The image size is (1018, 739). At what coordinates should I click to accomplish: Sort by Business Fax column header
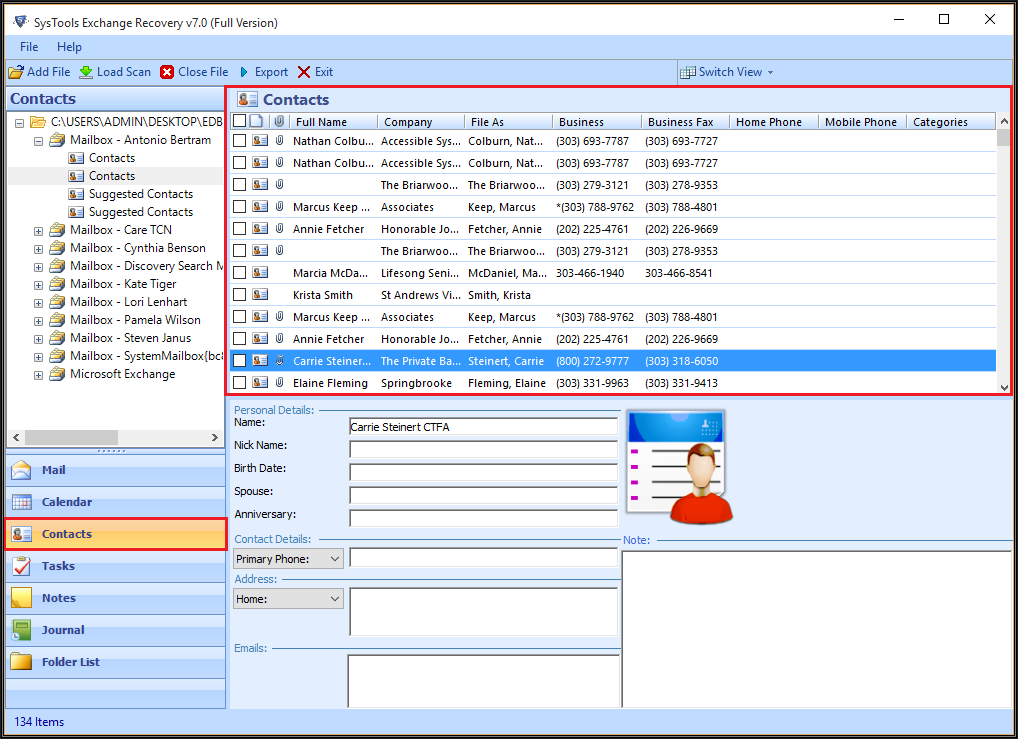[685, 121]
